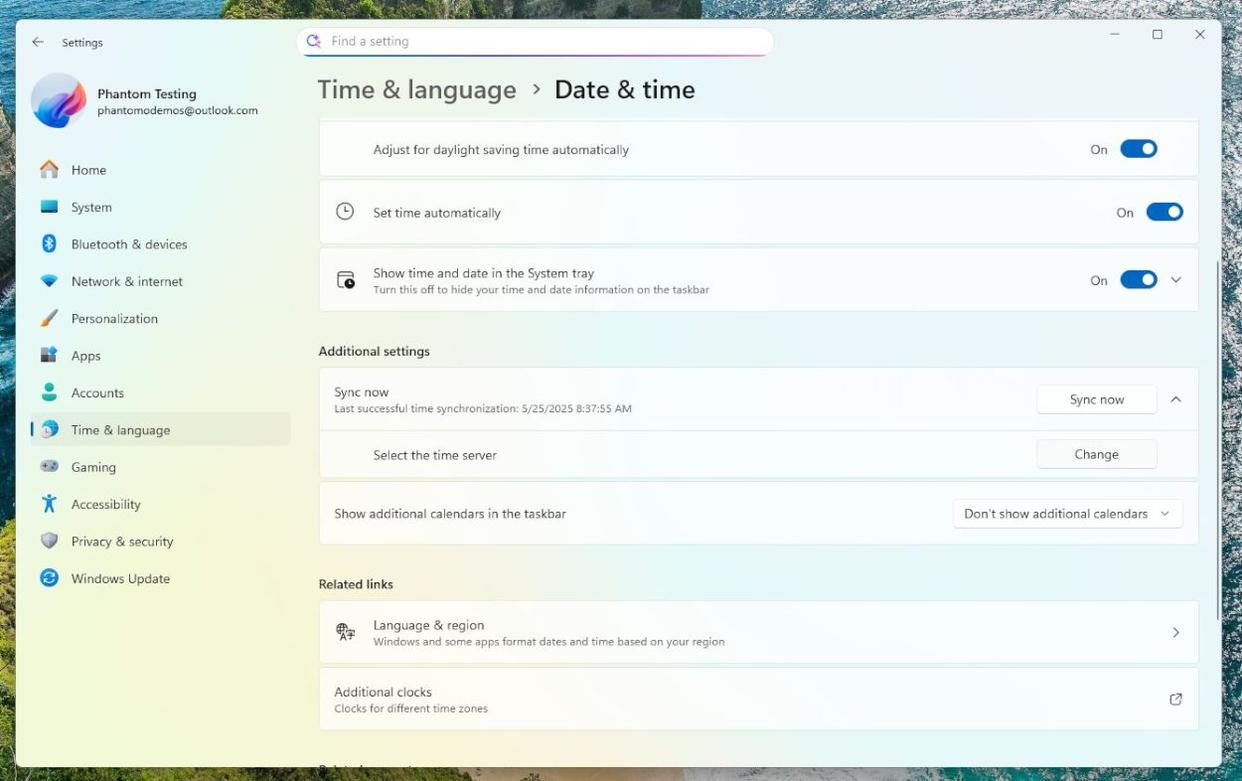Go to Accounts in the sidebar
The height and width of the screenshot is (781, 1242).
[97, 393]
